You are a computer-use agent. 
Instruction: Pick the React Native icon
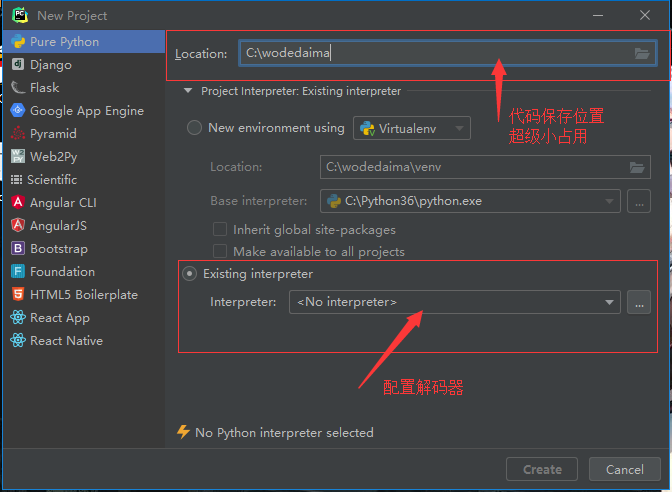(x=18, y=341)
